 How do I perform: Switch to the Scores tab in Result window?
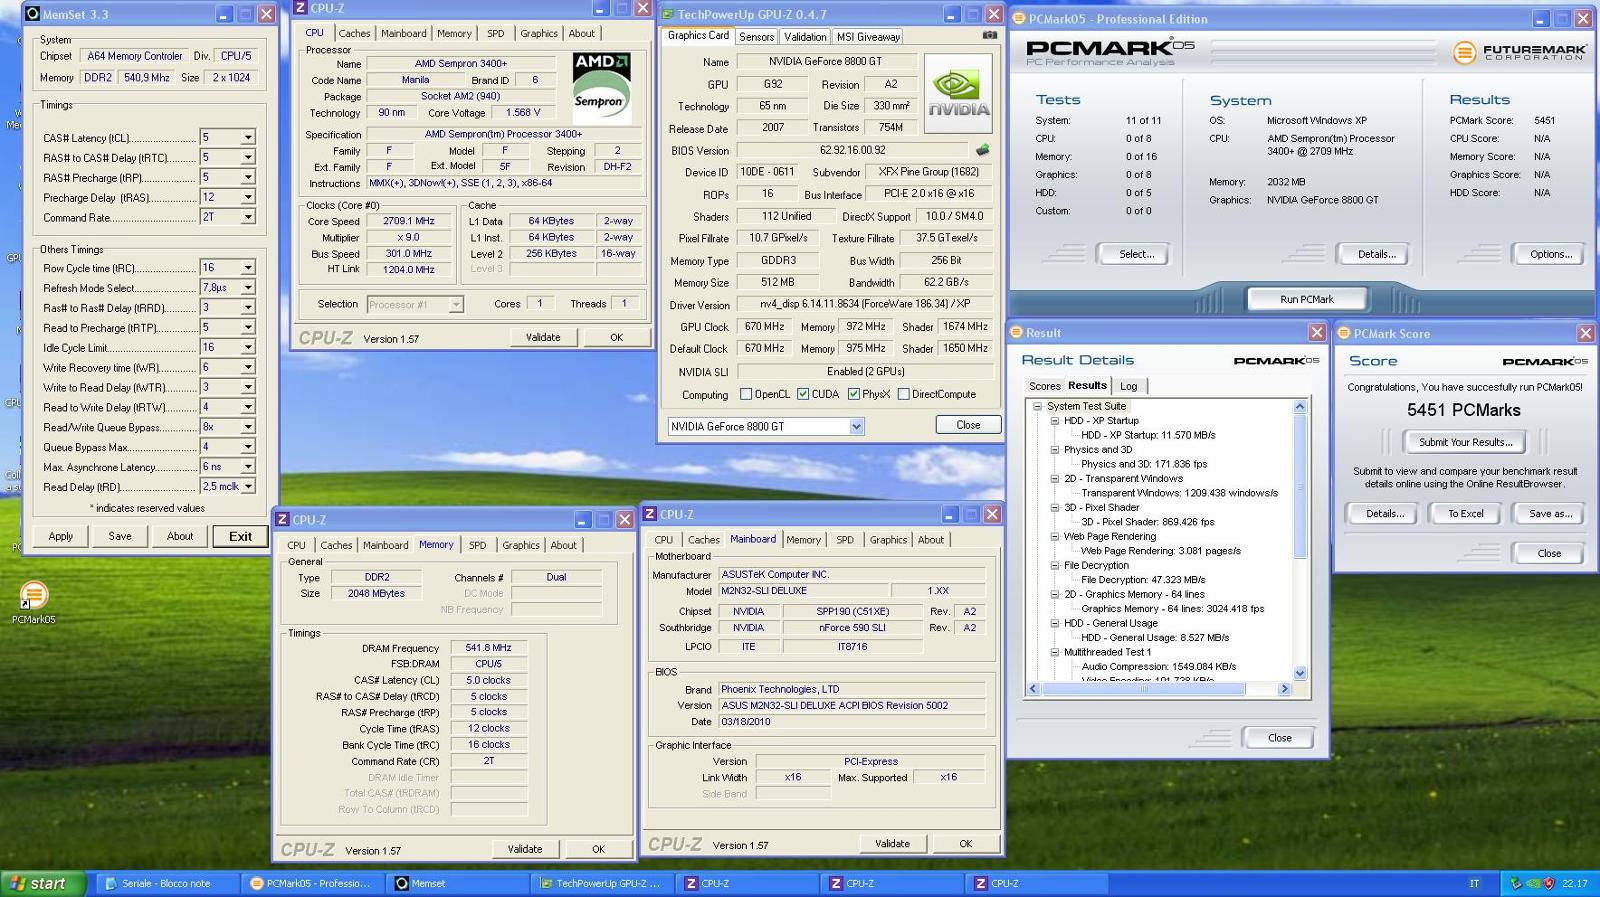1044,386
